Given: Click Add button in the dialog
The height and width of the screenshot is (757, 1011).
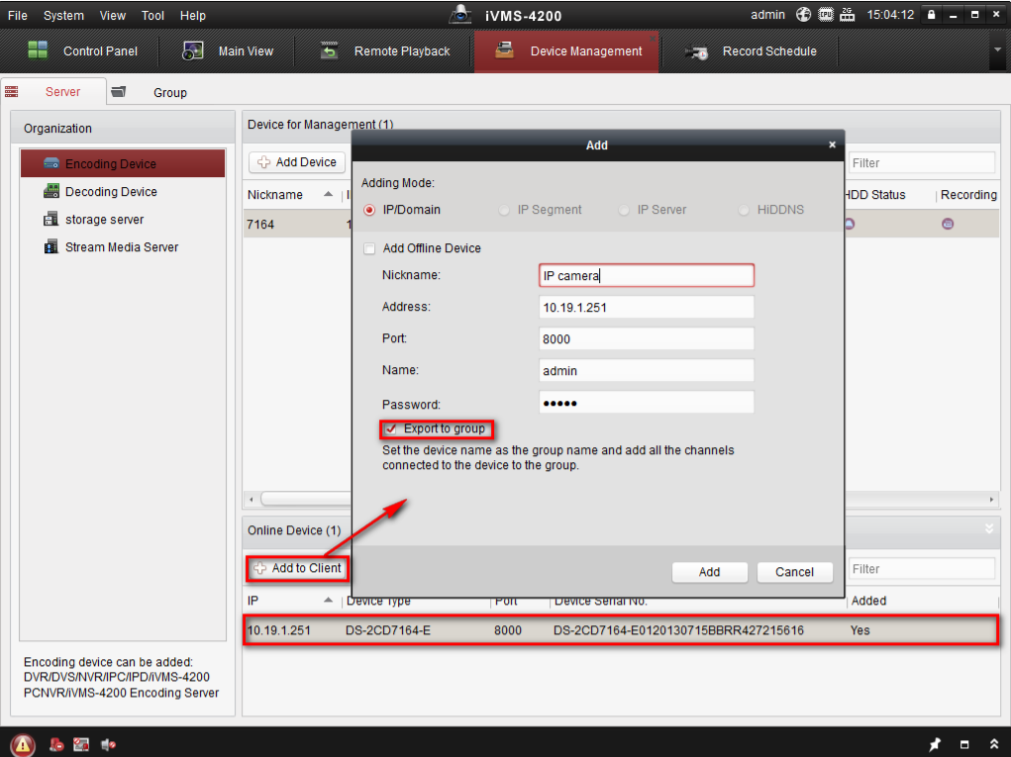Looking at the screenshot, I should (x=709, y=572).
